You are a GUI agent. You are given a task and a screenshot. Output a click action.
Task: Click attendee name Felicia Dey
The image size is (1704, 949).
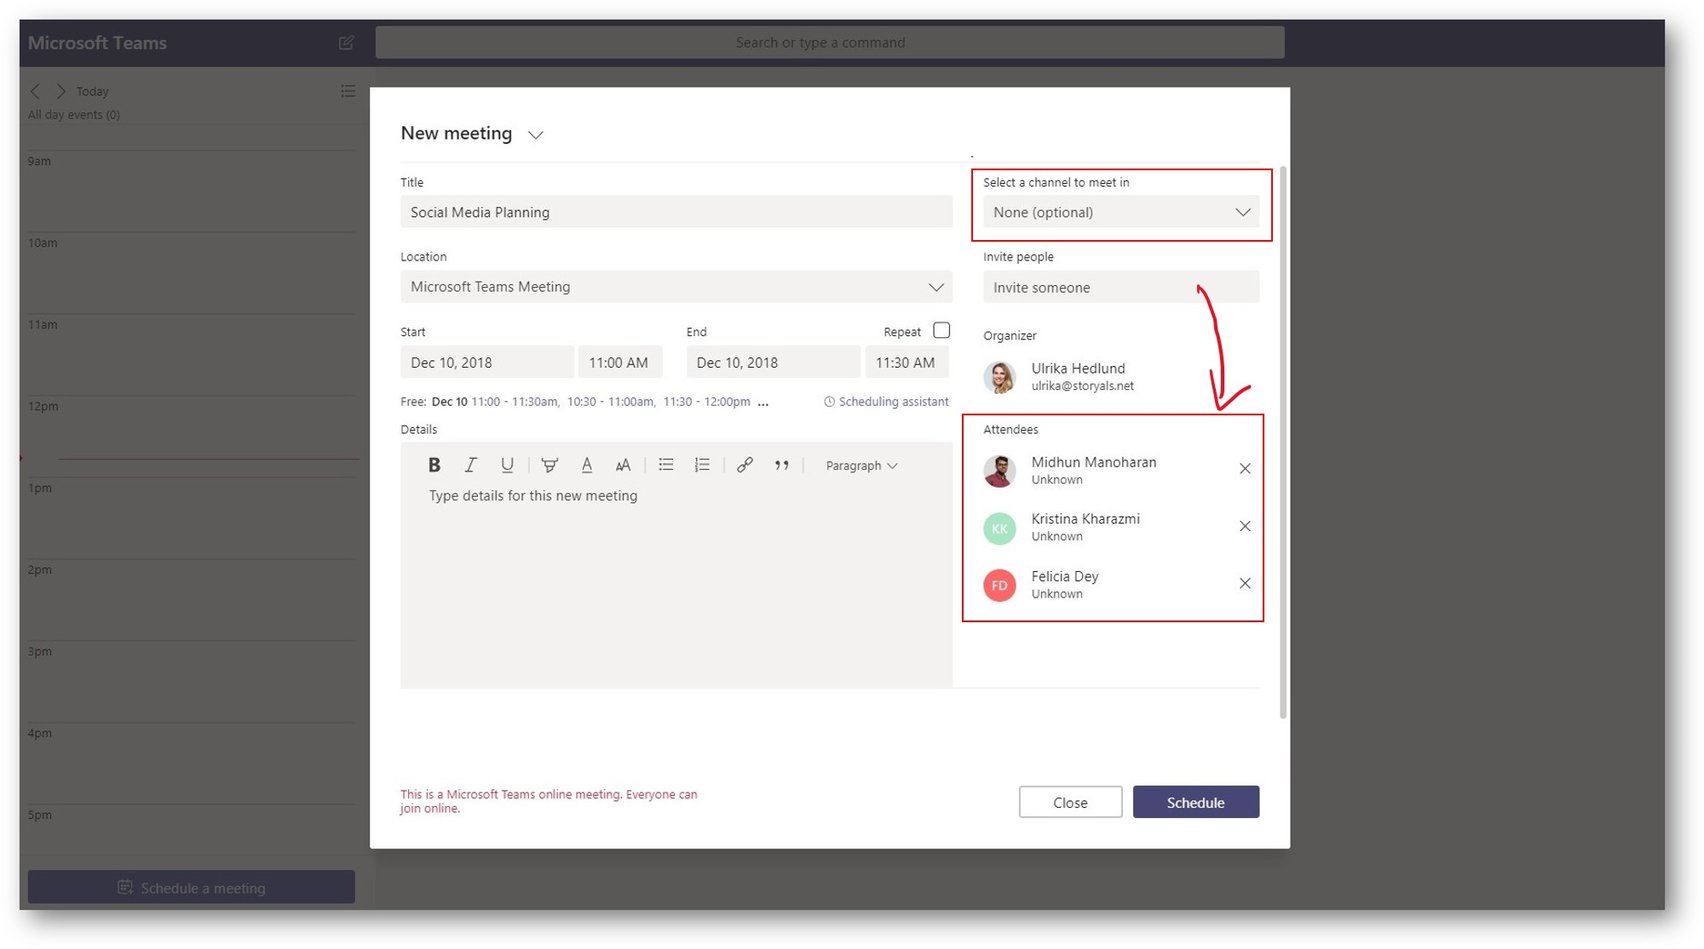[1065, 577]
